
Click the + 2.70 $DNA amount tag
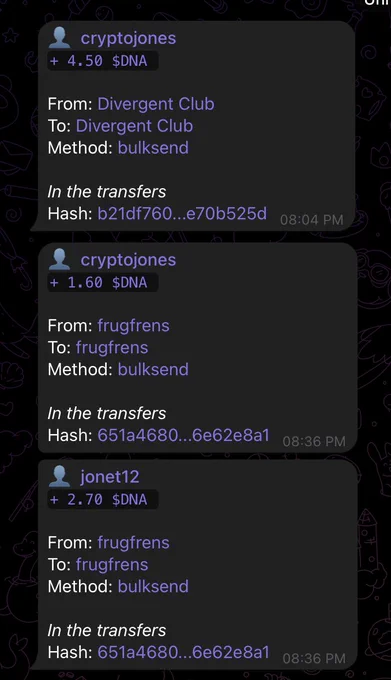coord(103,499)
